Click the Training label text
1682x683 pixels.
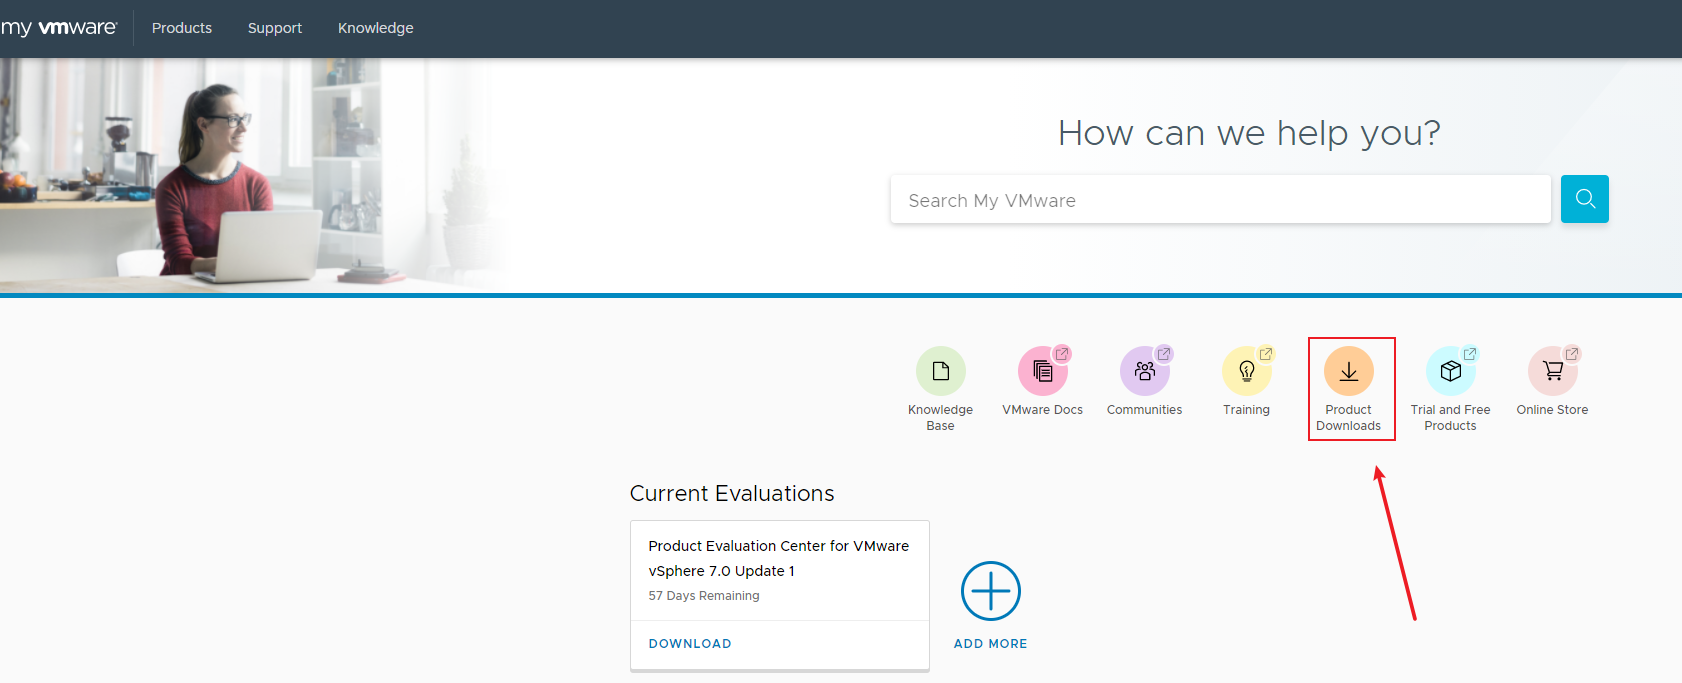point(1246,410)
